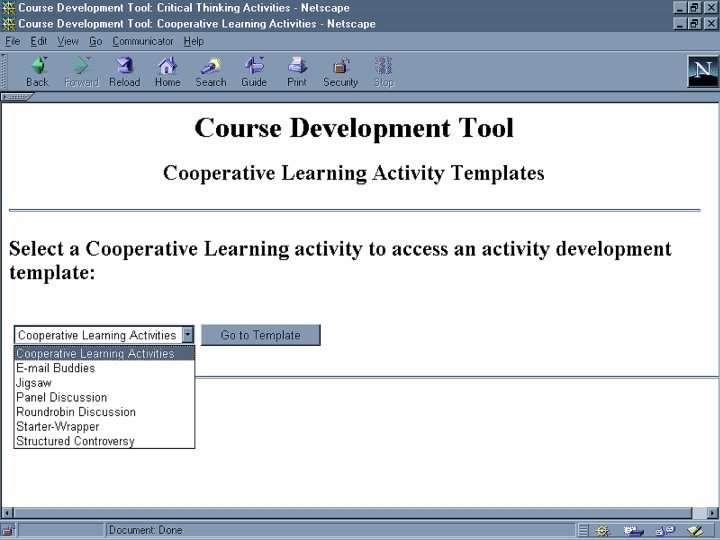Print the page using the Print icon
The height and width of the screenshot is (540, 720).
coord(297,72)
